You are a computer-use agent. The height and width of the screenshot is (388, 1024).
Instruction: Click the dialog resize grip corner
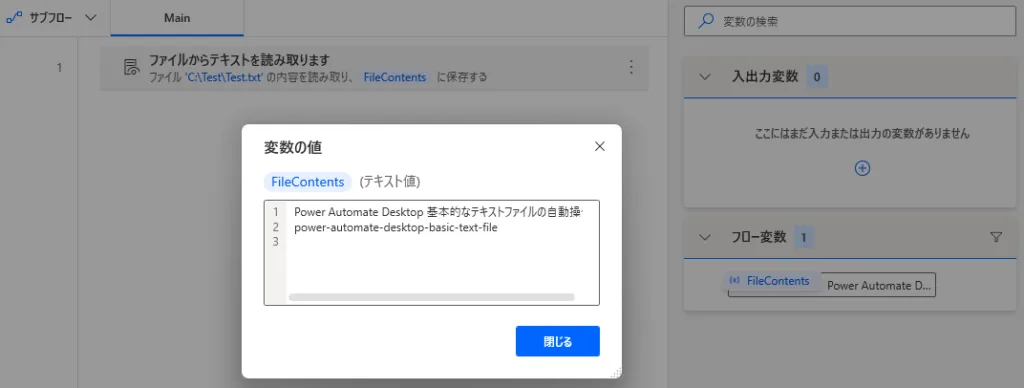coord(615,372)
